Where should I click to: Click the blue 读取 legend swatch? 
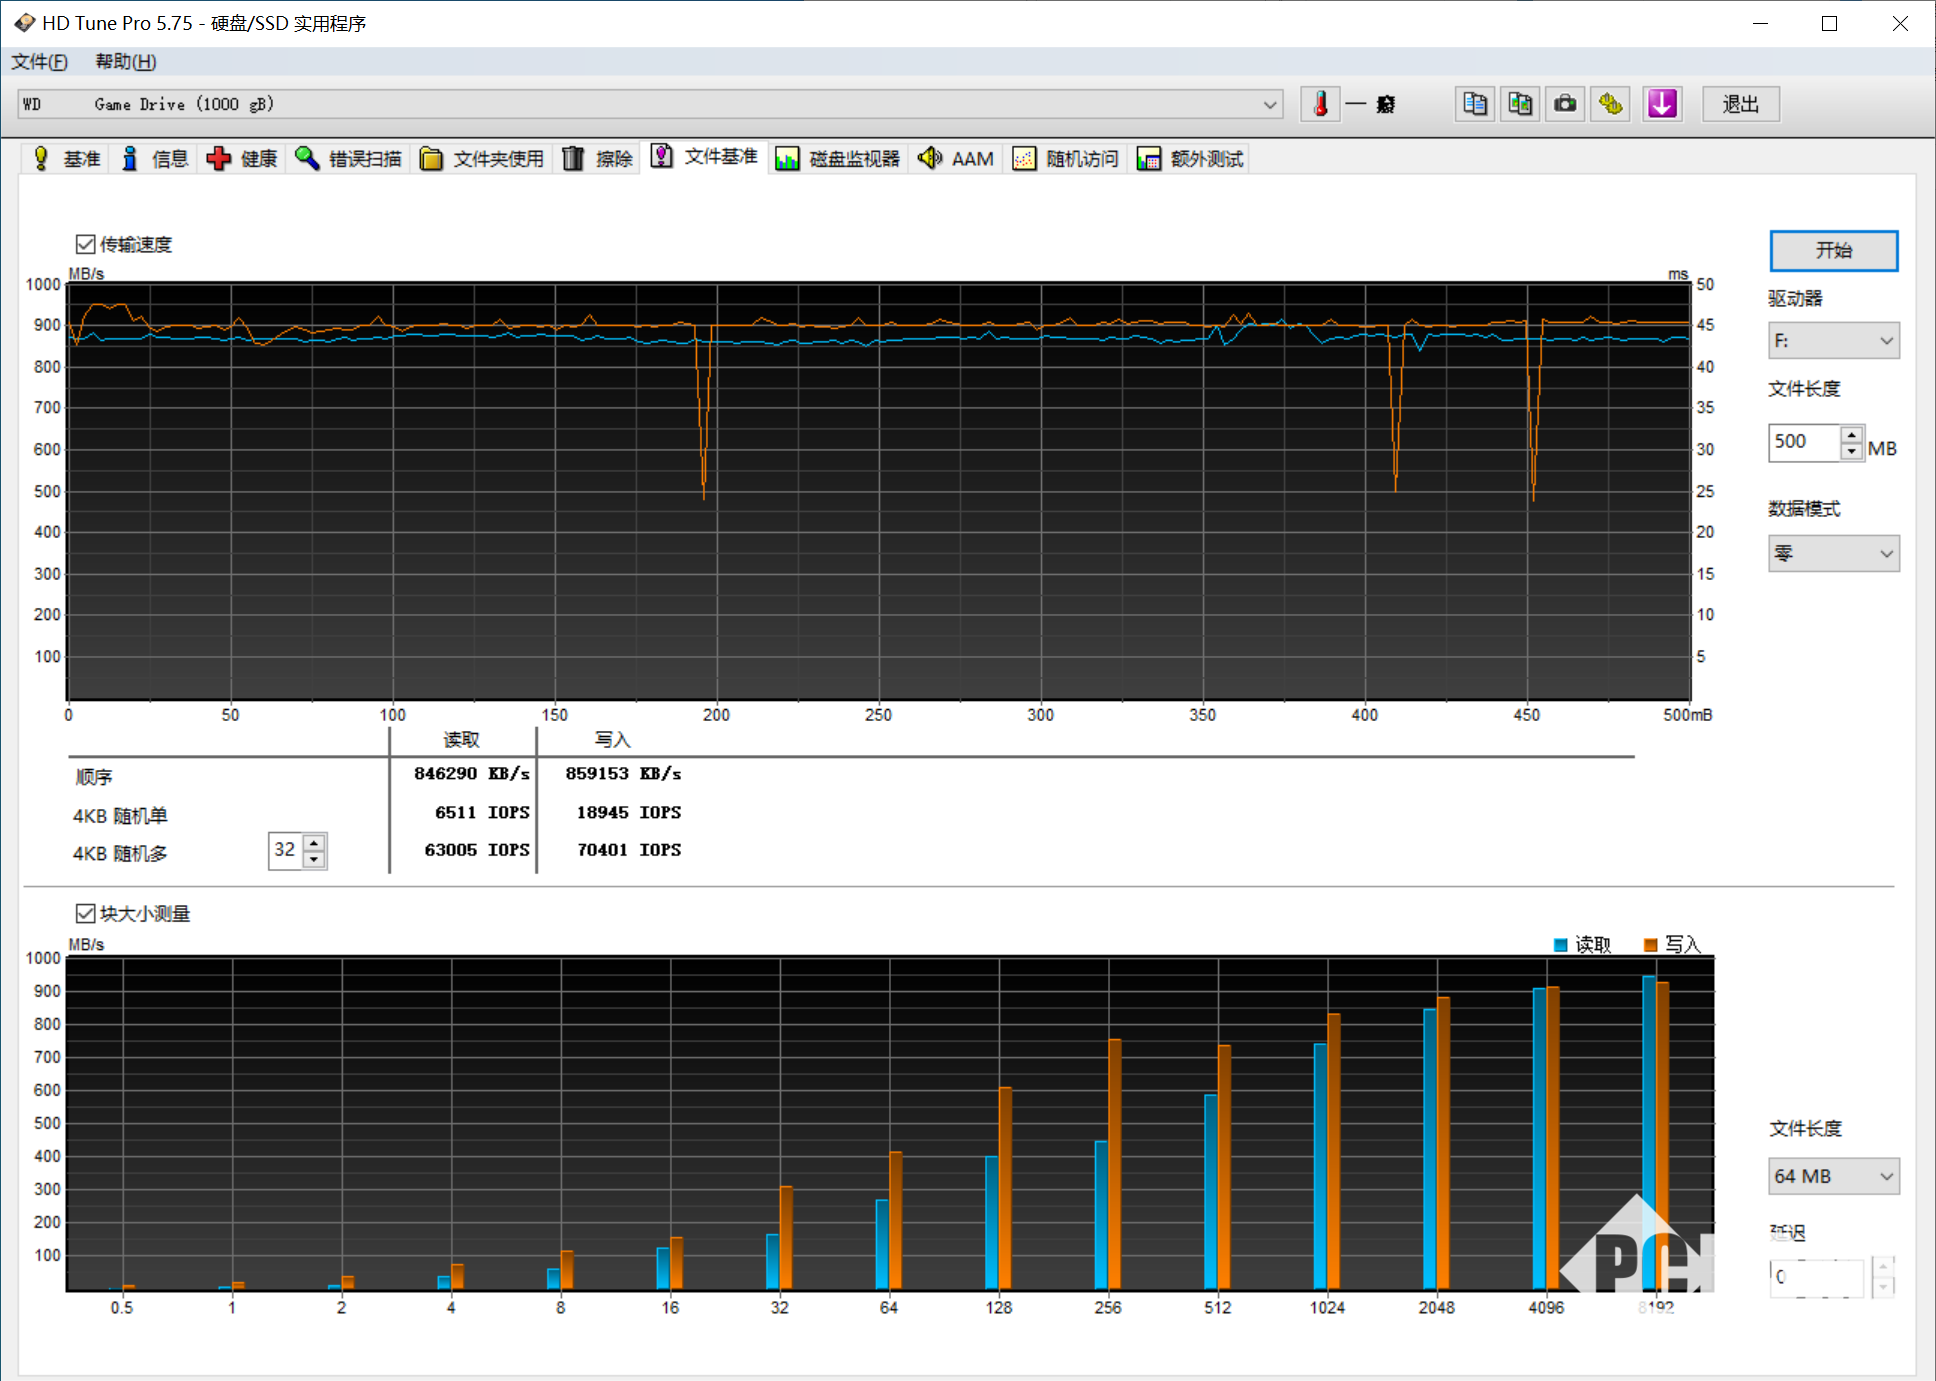click(x=1561, y=946)
